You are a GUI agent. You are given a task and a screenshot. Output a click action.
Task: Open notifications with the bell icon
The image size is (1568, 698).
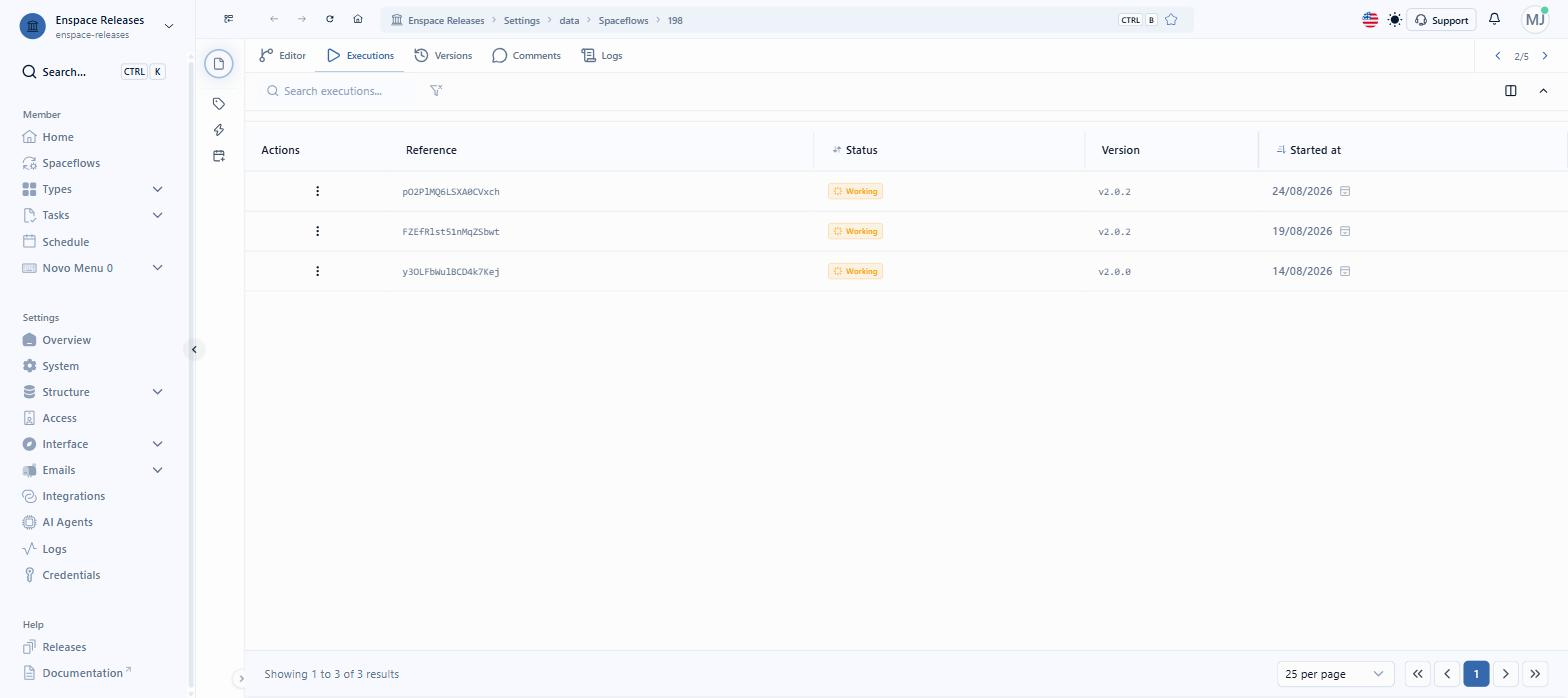(x=1494, y=19)
